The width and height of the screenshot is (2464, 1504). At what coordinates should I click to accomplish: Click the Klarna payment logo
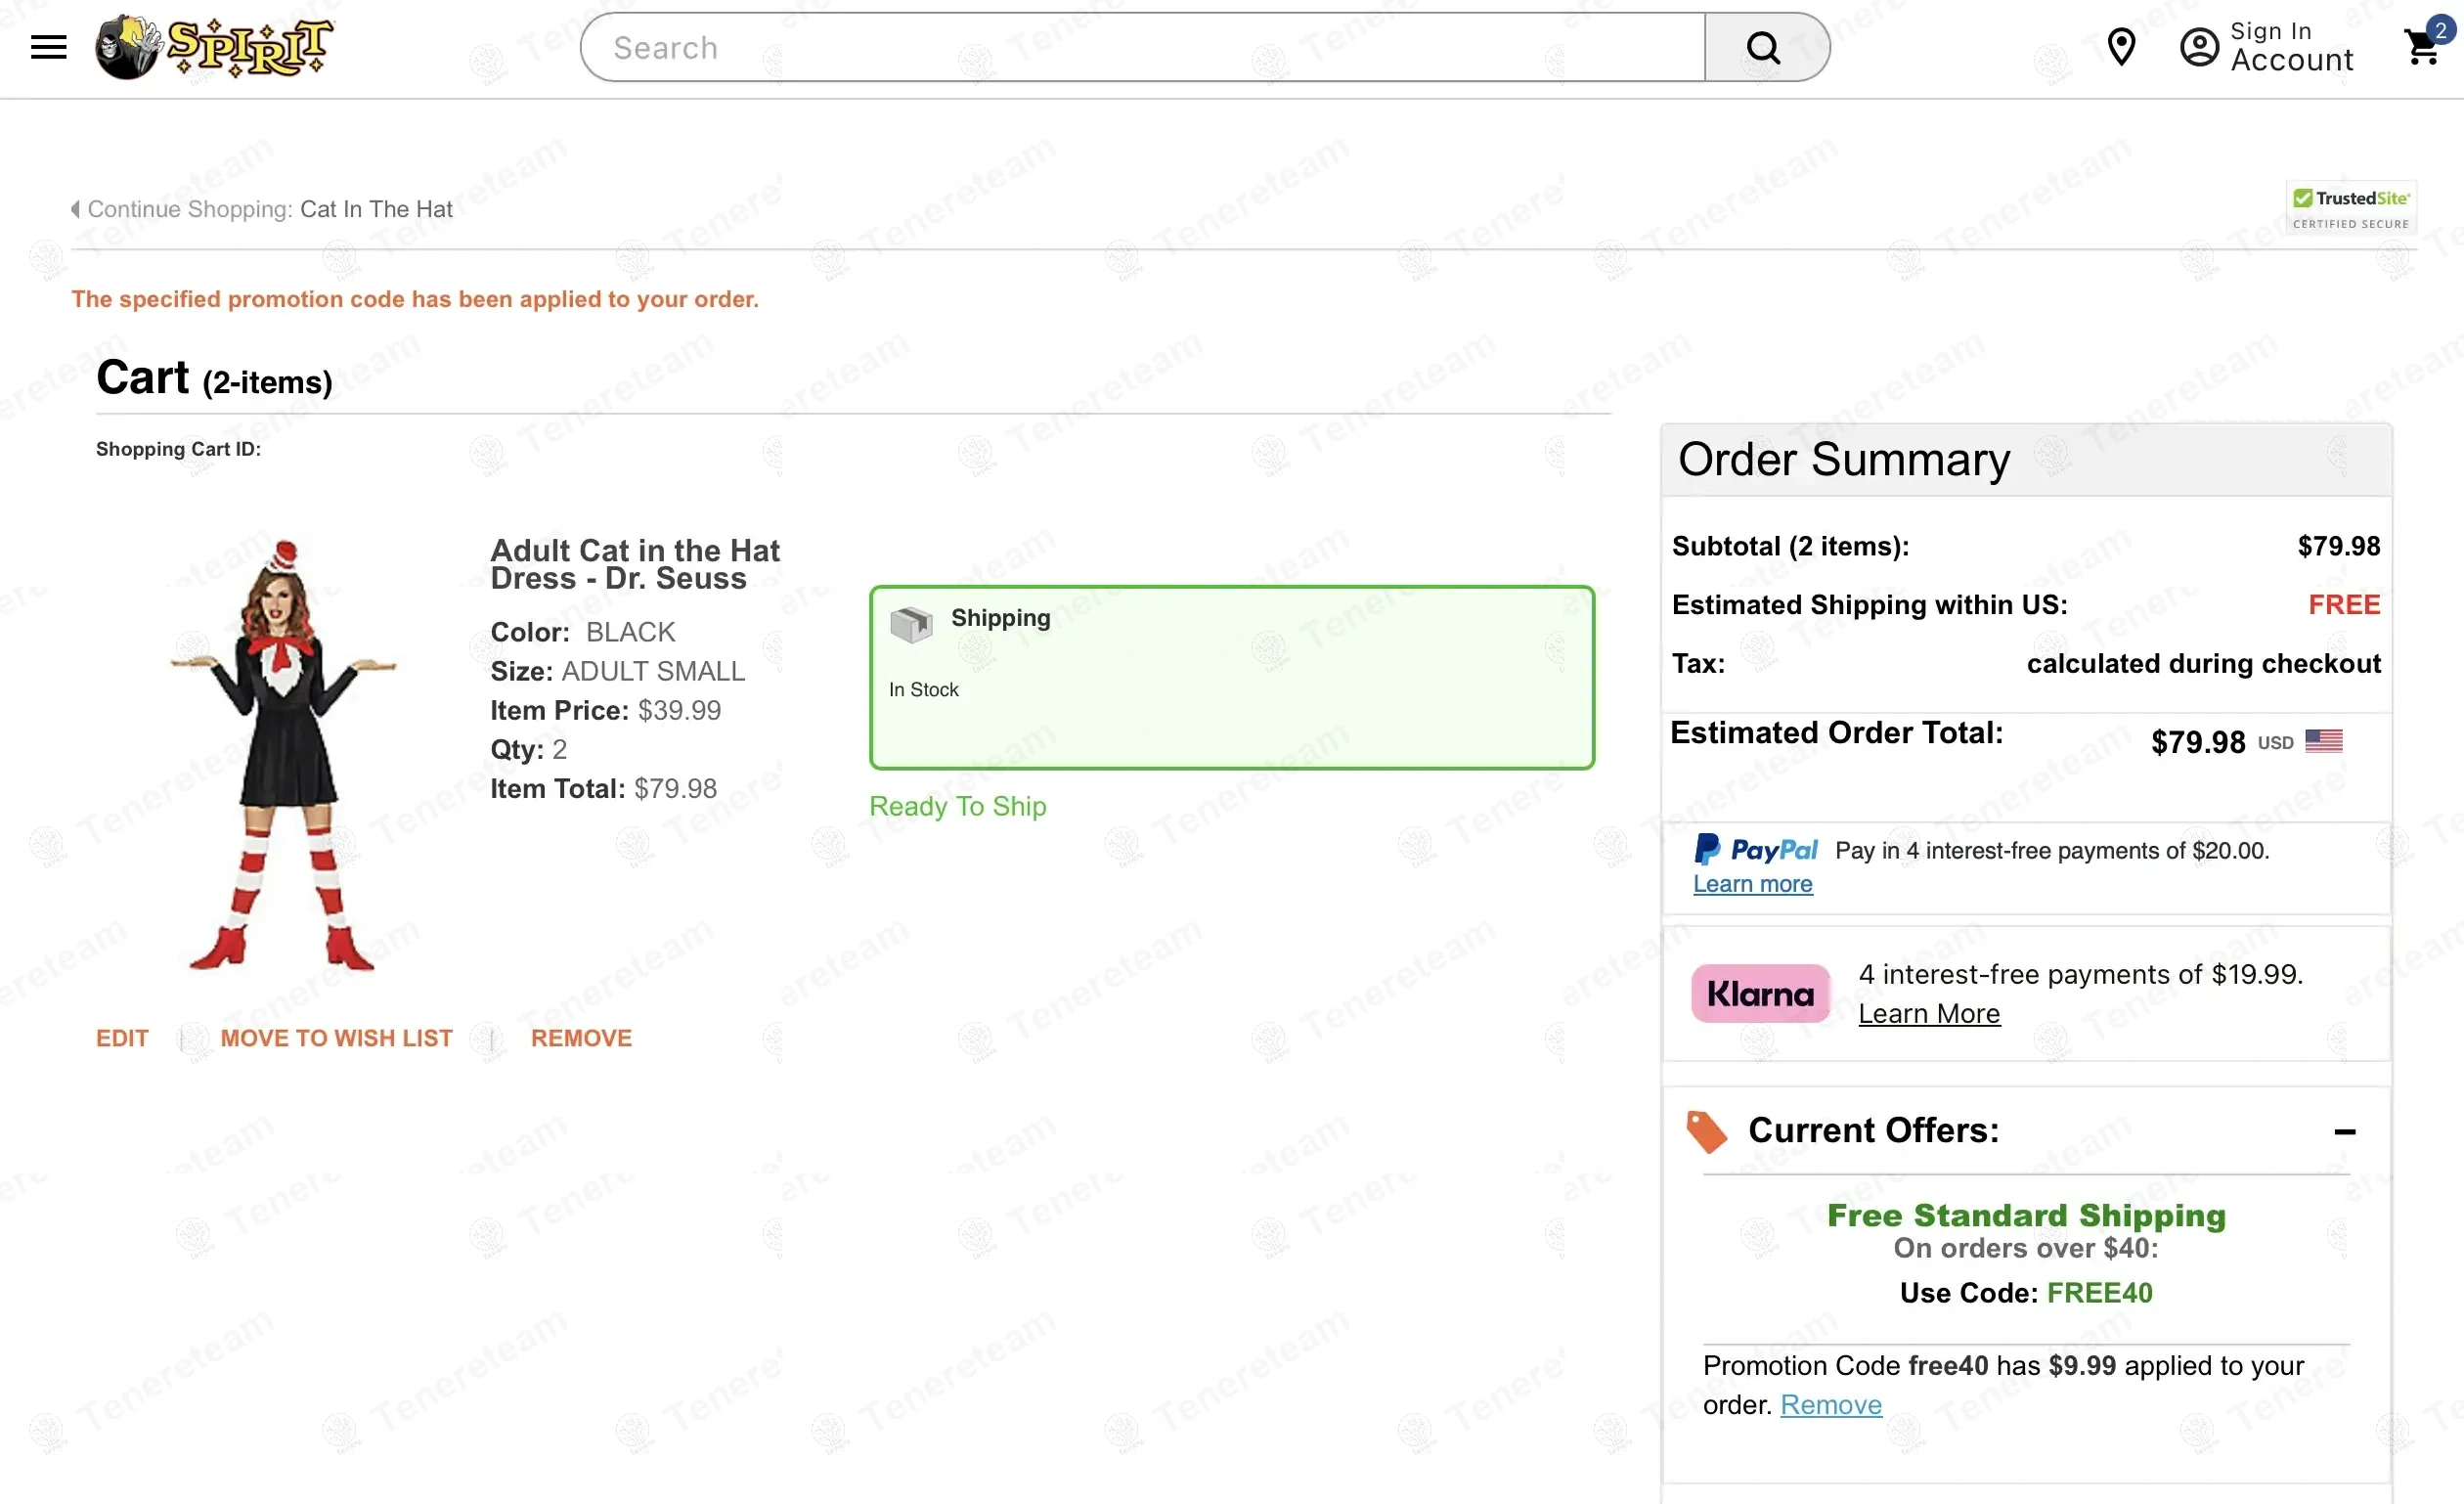pos(1759,993)
